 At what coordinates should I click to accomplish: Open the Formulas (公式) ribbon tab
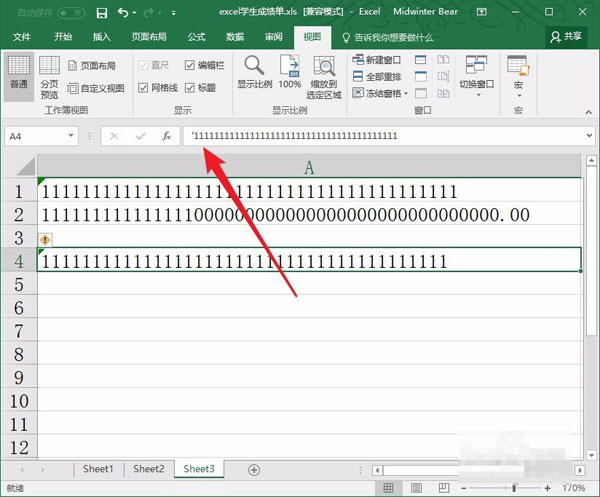196,37
